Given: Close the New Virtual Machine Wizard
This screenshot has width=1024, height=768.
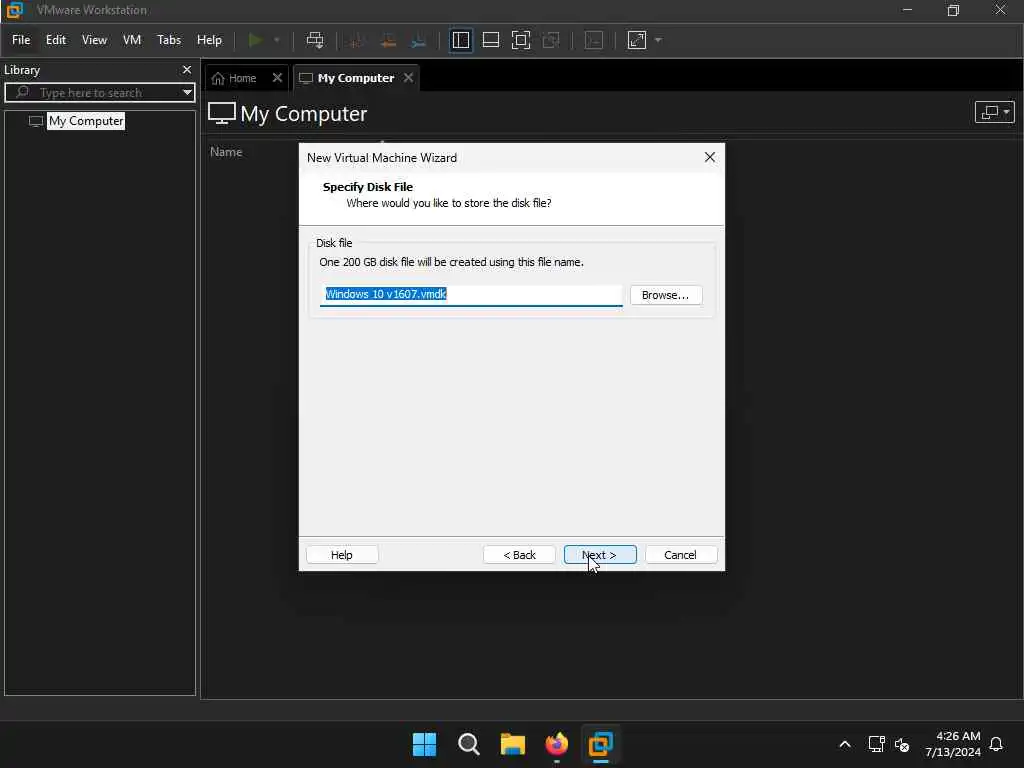Looking at the screenshot, I should [710, 157].
